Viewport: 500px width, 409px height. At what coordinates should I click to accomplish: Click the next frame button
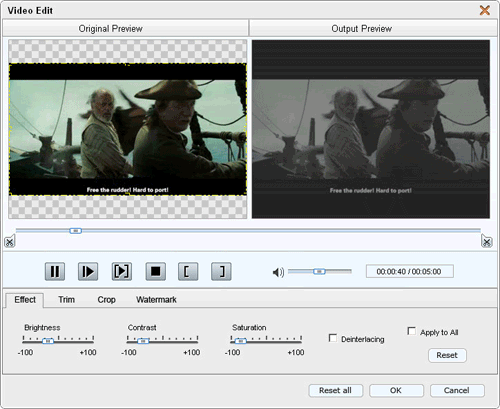122,271
